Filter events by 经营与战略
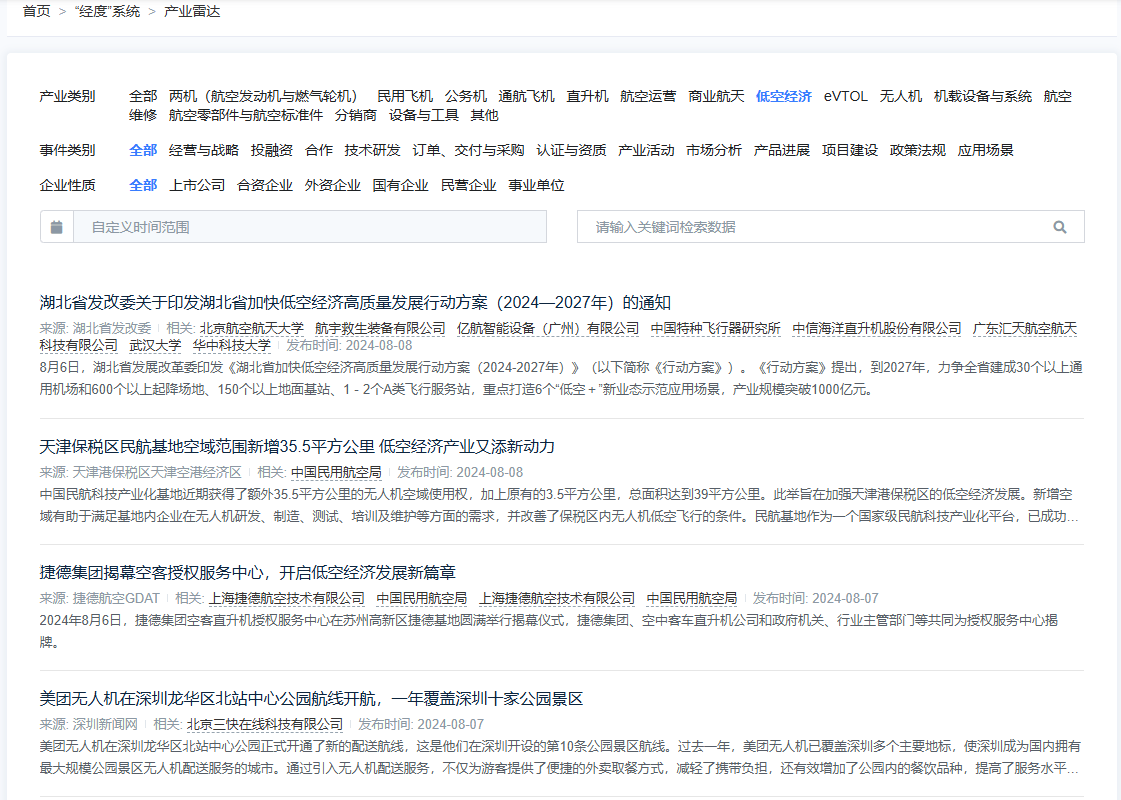 tap(204, 150)
